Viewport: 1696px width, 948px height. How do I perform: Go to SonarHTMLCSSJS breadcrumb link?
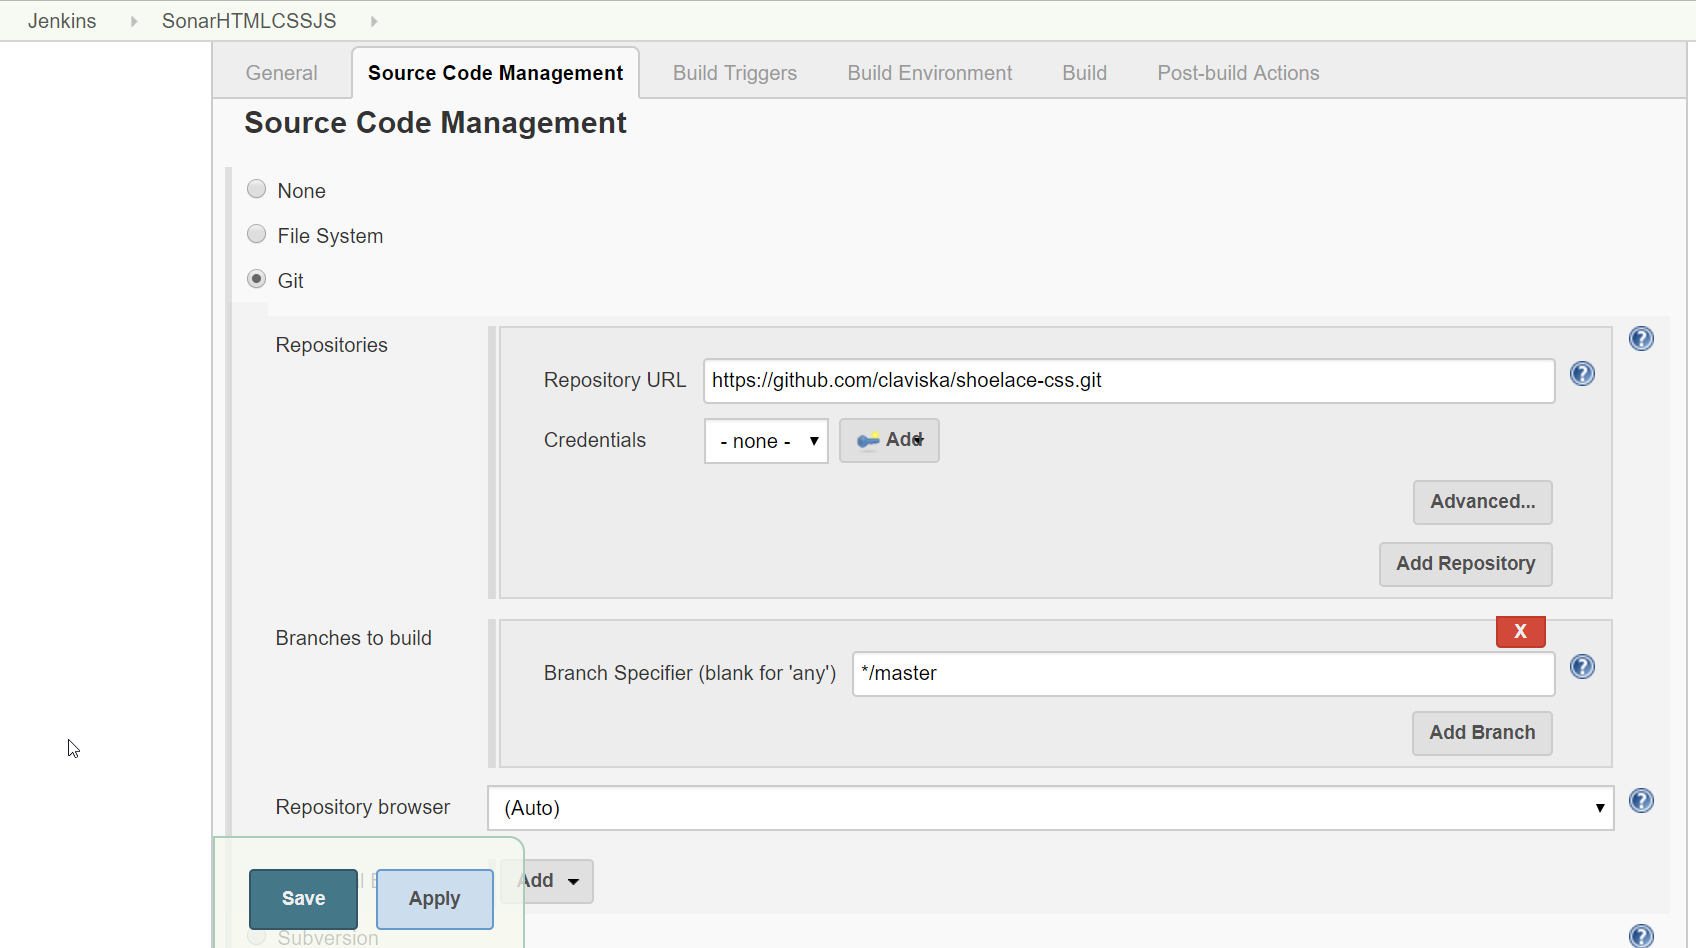249,21
